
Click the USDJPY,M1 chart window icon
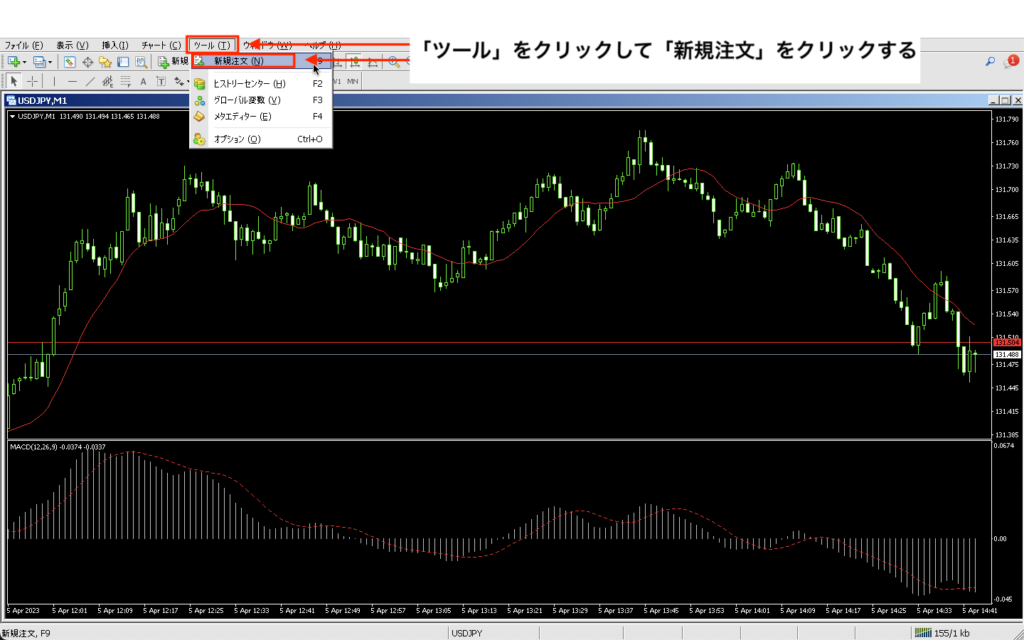pyautogui.click(x=11, y=101)
